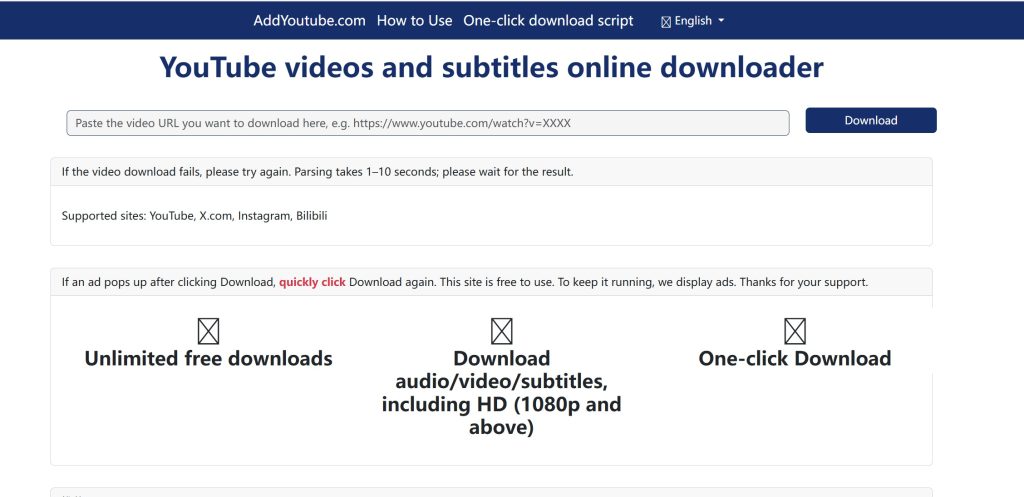
Task: Click the 'Unlimited free downloads' heading
Action: [x=208, y=359]
